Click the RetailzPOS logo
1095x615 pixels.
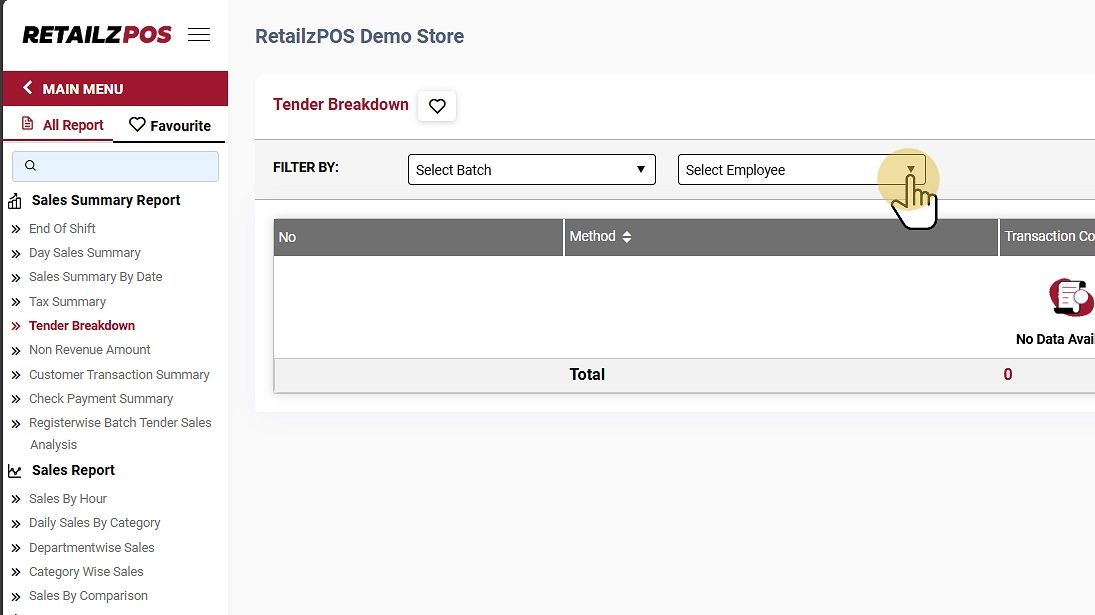click(x=97, y=35)
